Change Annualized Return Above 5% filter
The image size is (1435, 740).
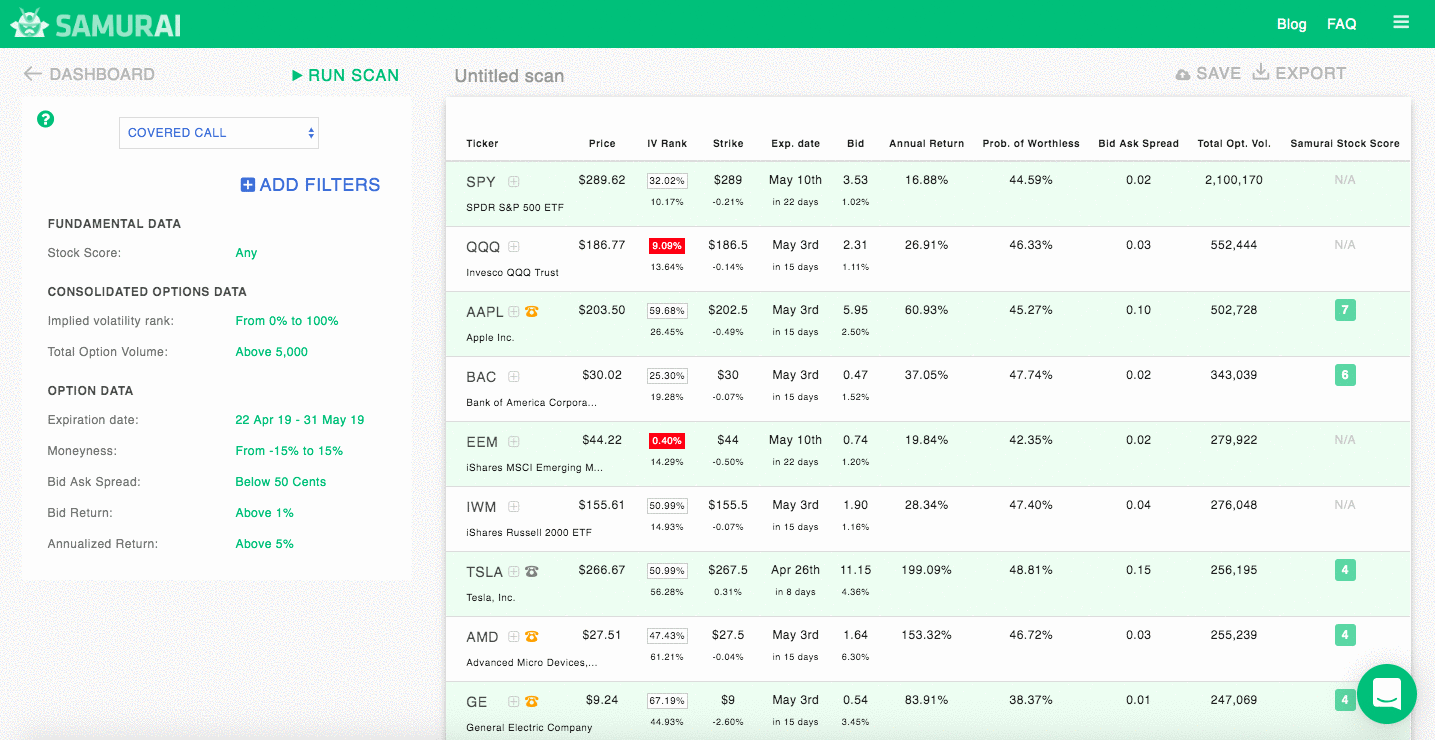(265, 544)
